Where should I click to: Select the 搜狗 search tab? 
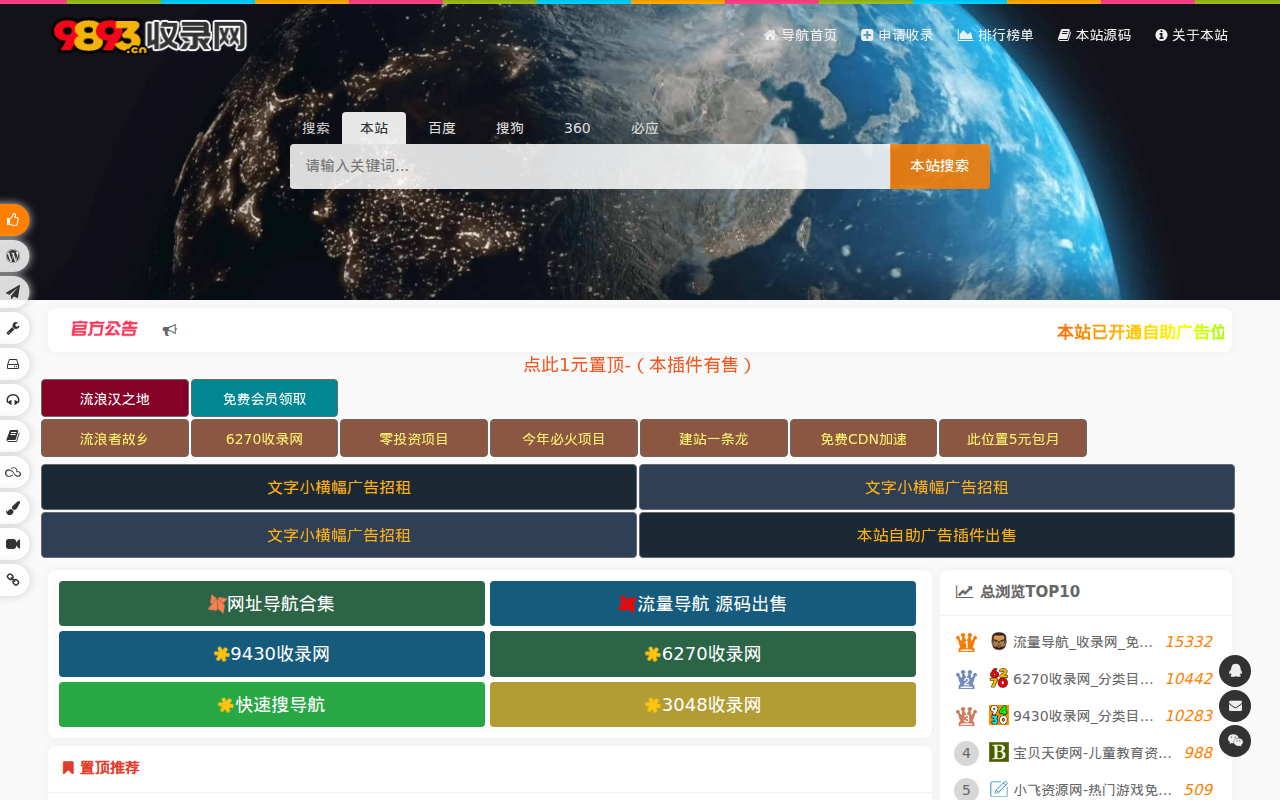[x=510, y=128]
